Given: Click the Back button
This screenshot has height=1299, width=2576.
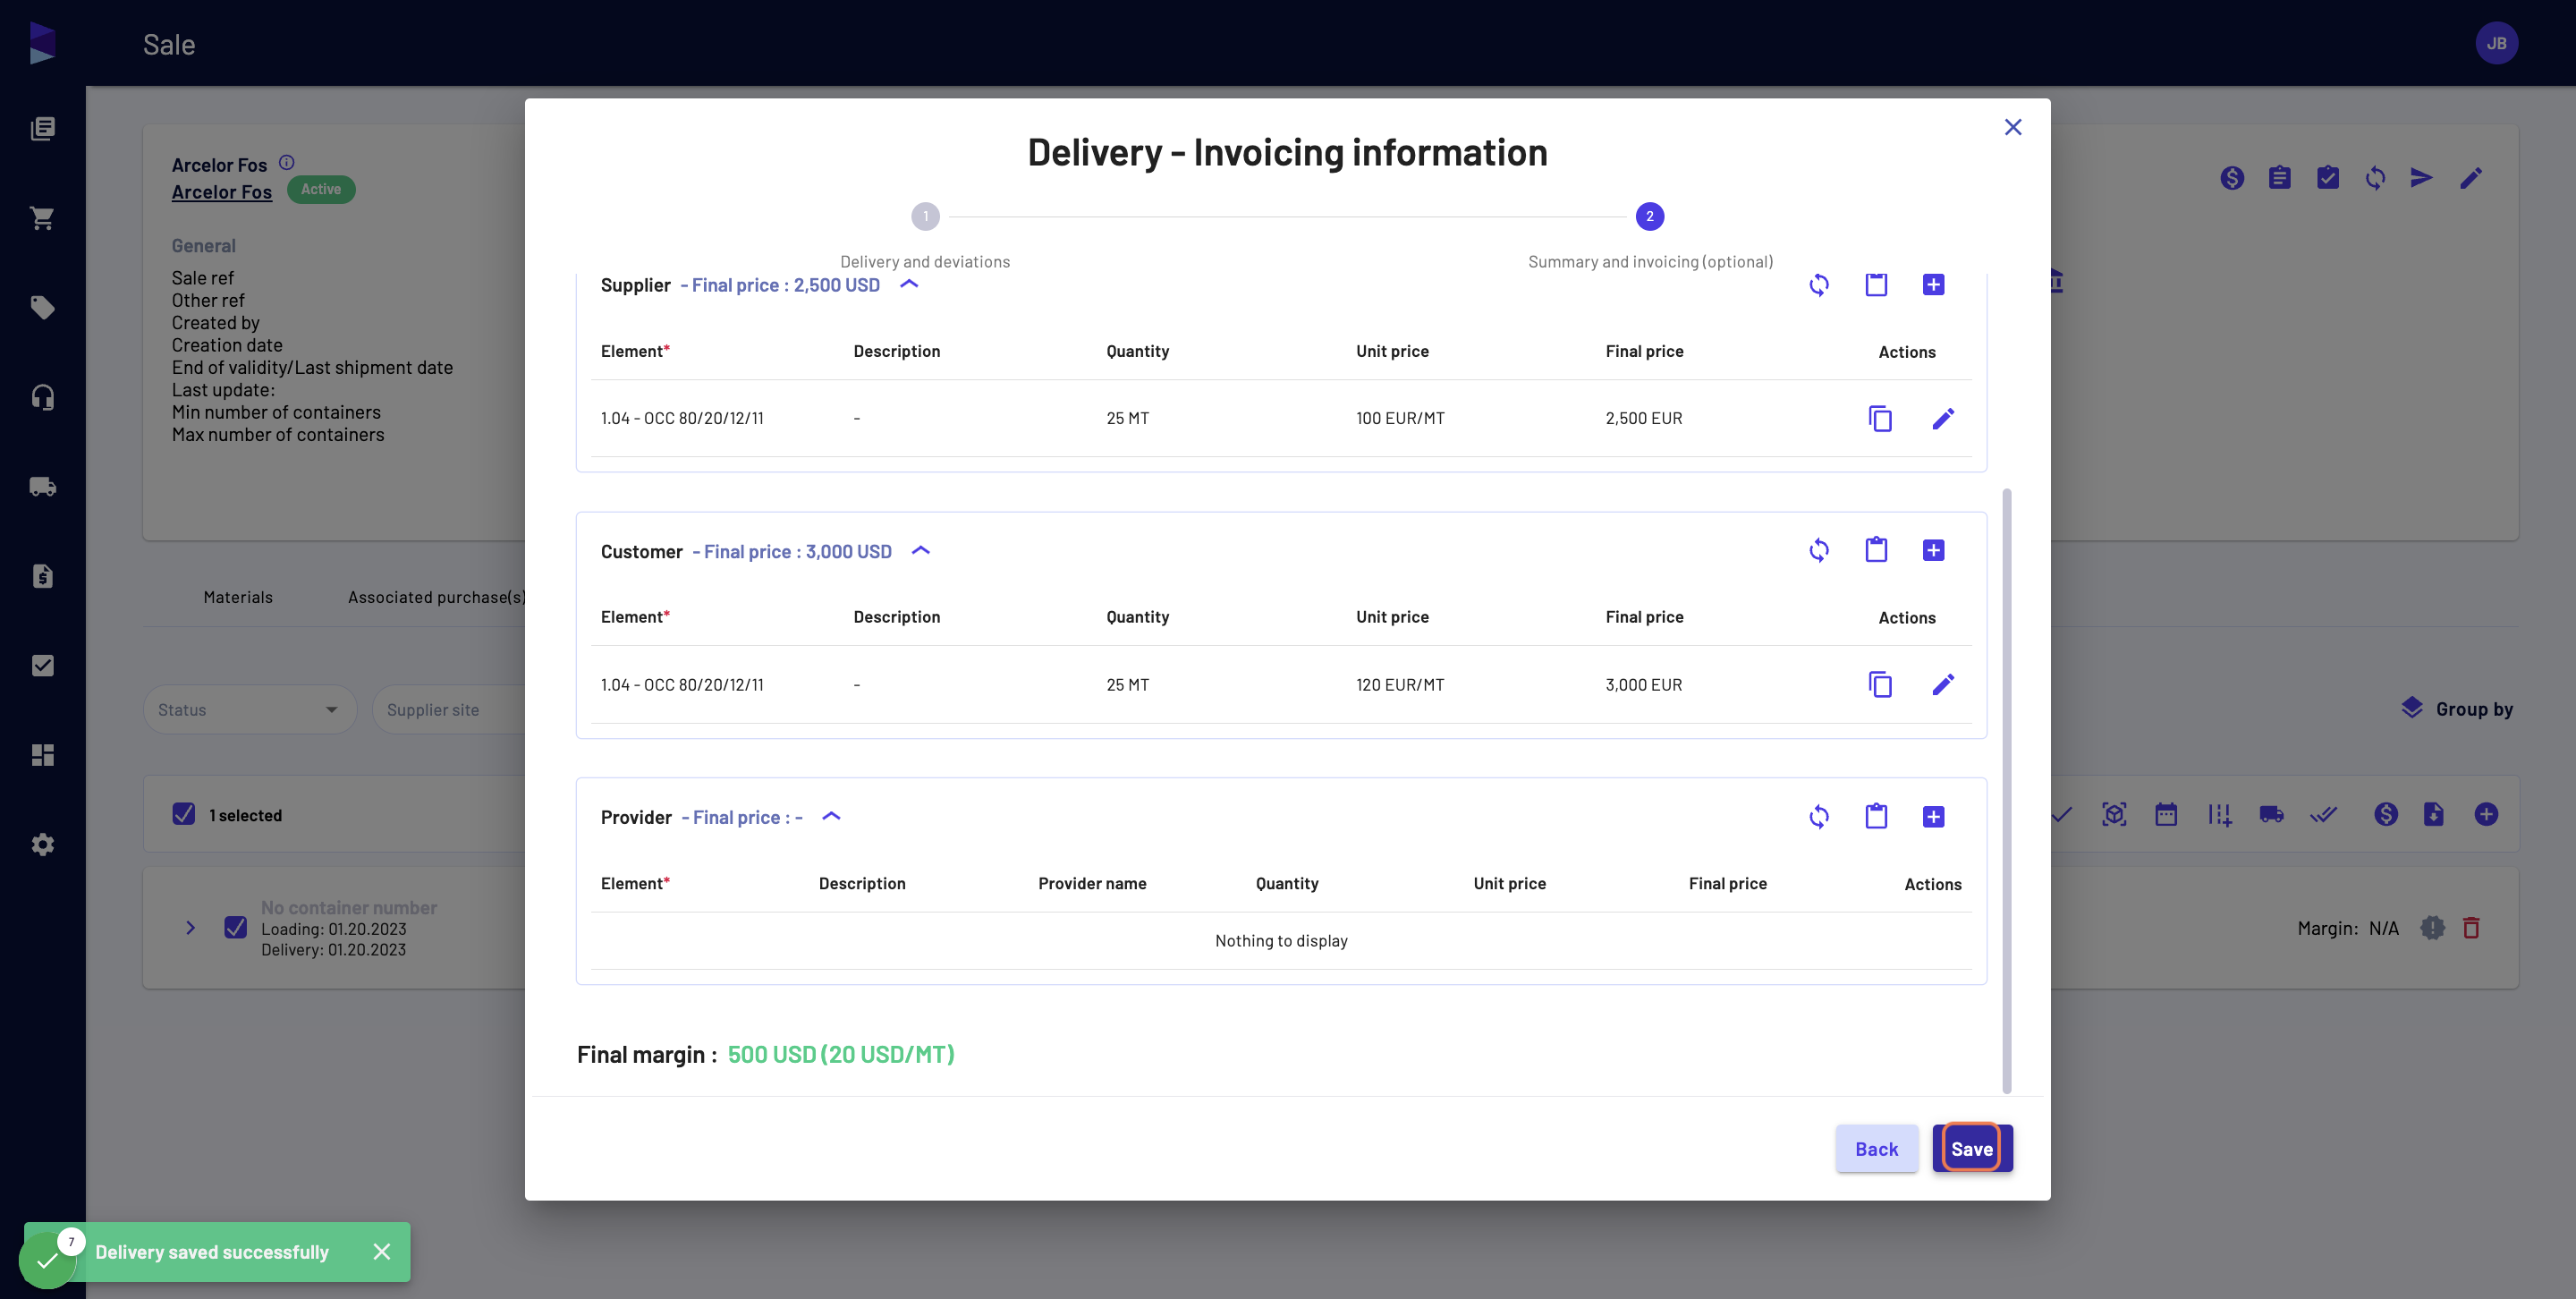Looking at the screenshot, I should pos(1876,1148).
